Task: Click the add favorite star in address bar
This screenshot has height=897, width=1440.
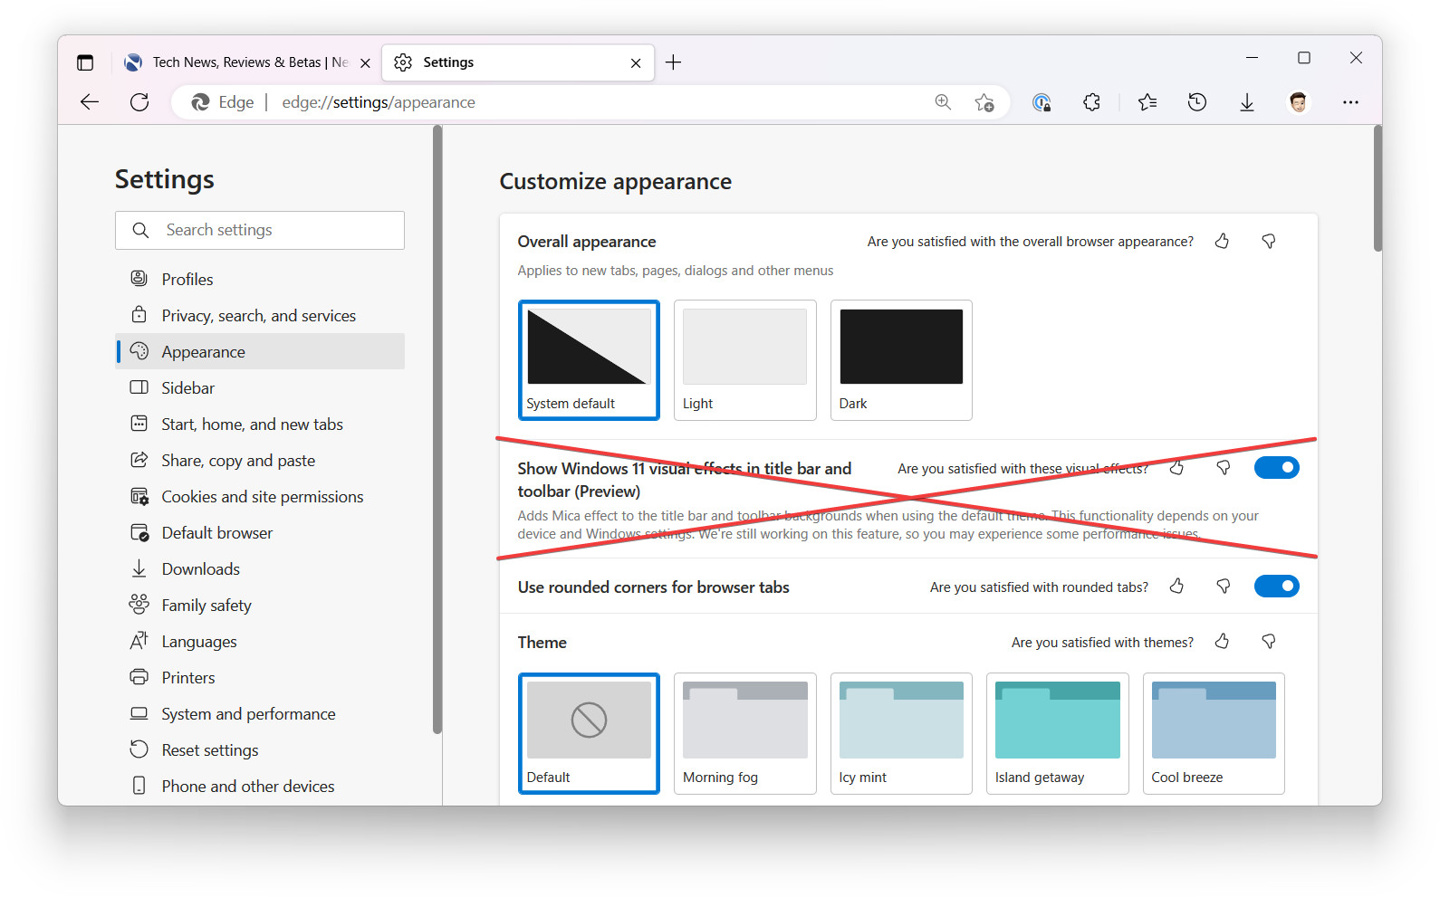Action: coord(984,101)
